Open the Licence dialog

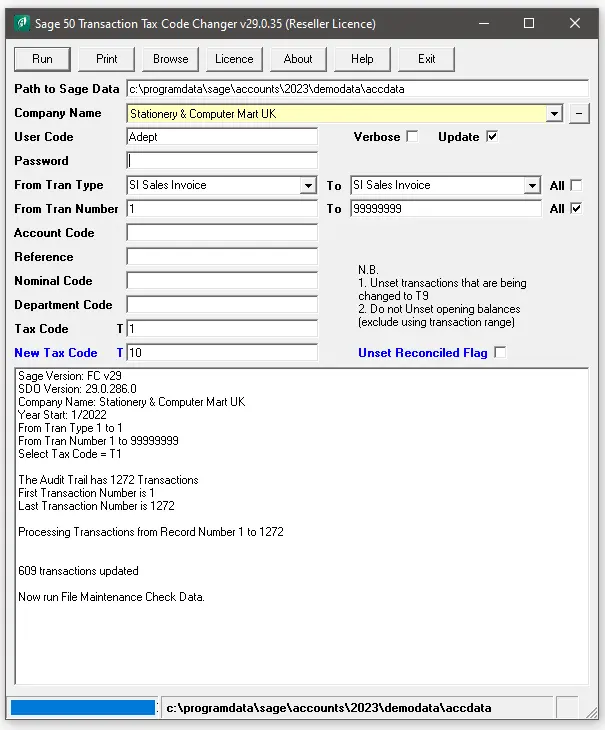pyautogui.click(x=234, y=59)
